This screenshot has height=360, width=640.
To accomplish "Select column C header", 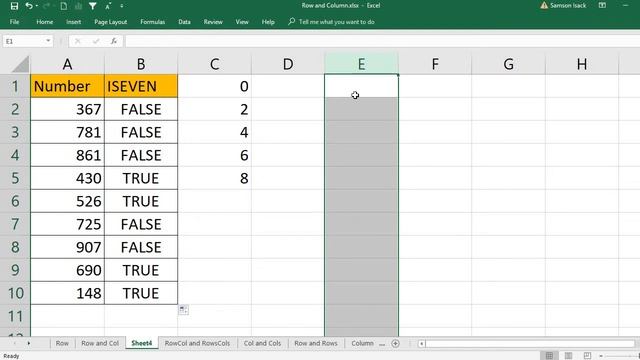I will [x=214, y=64].
